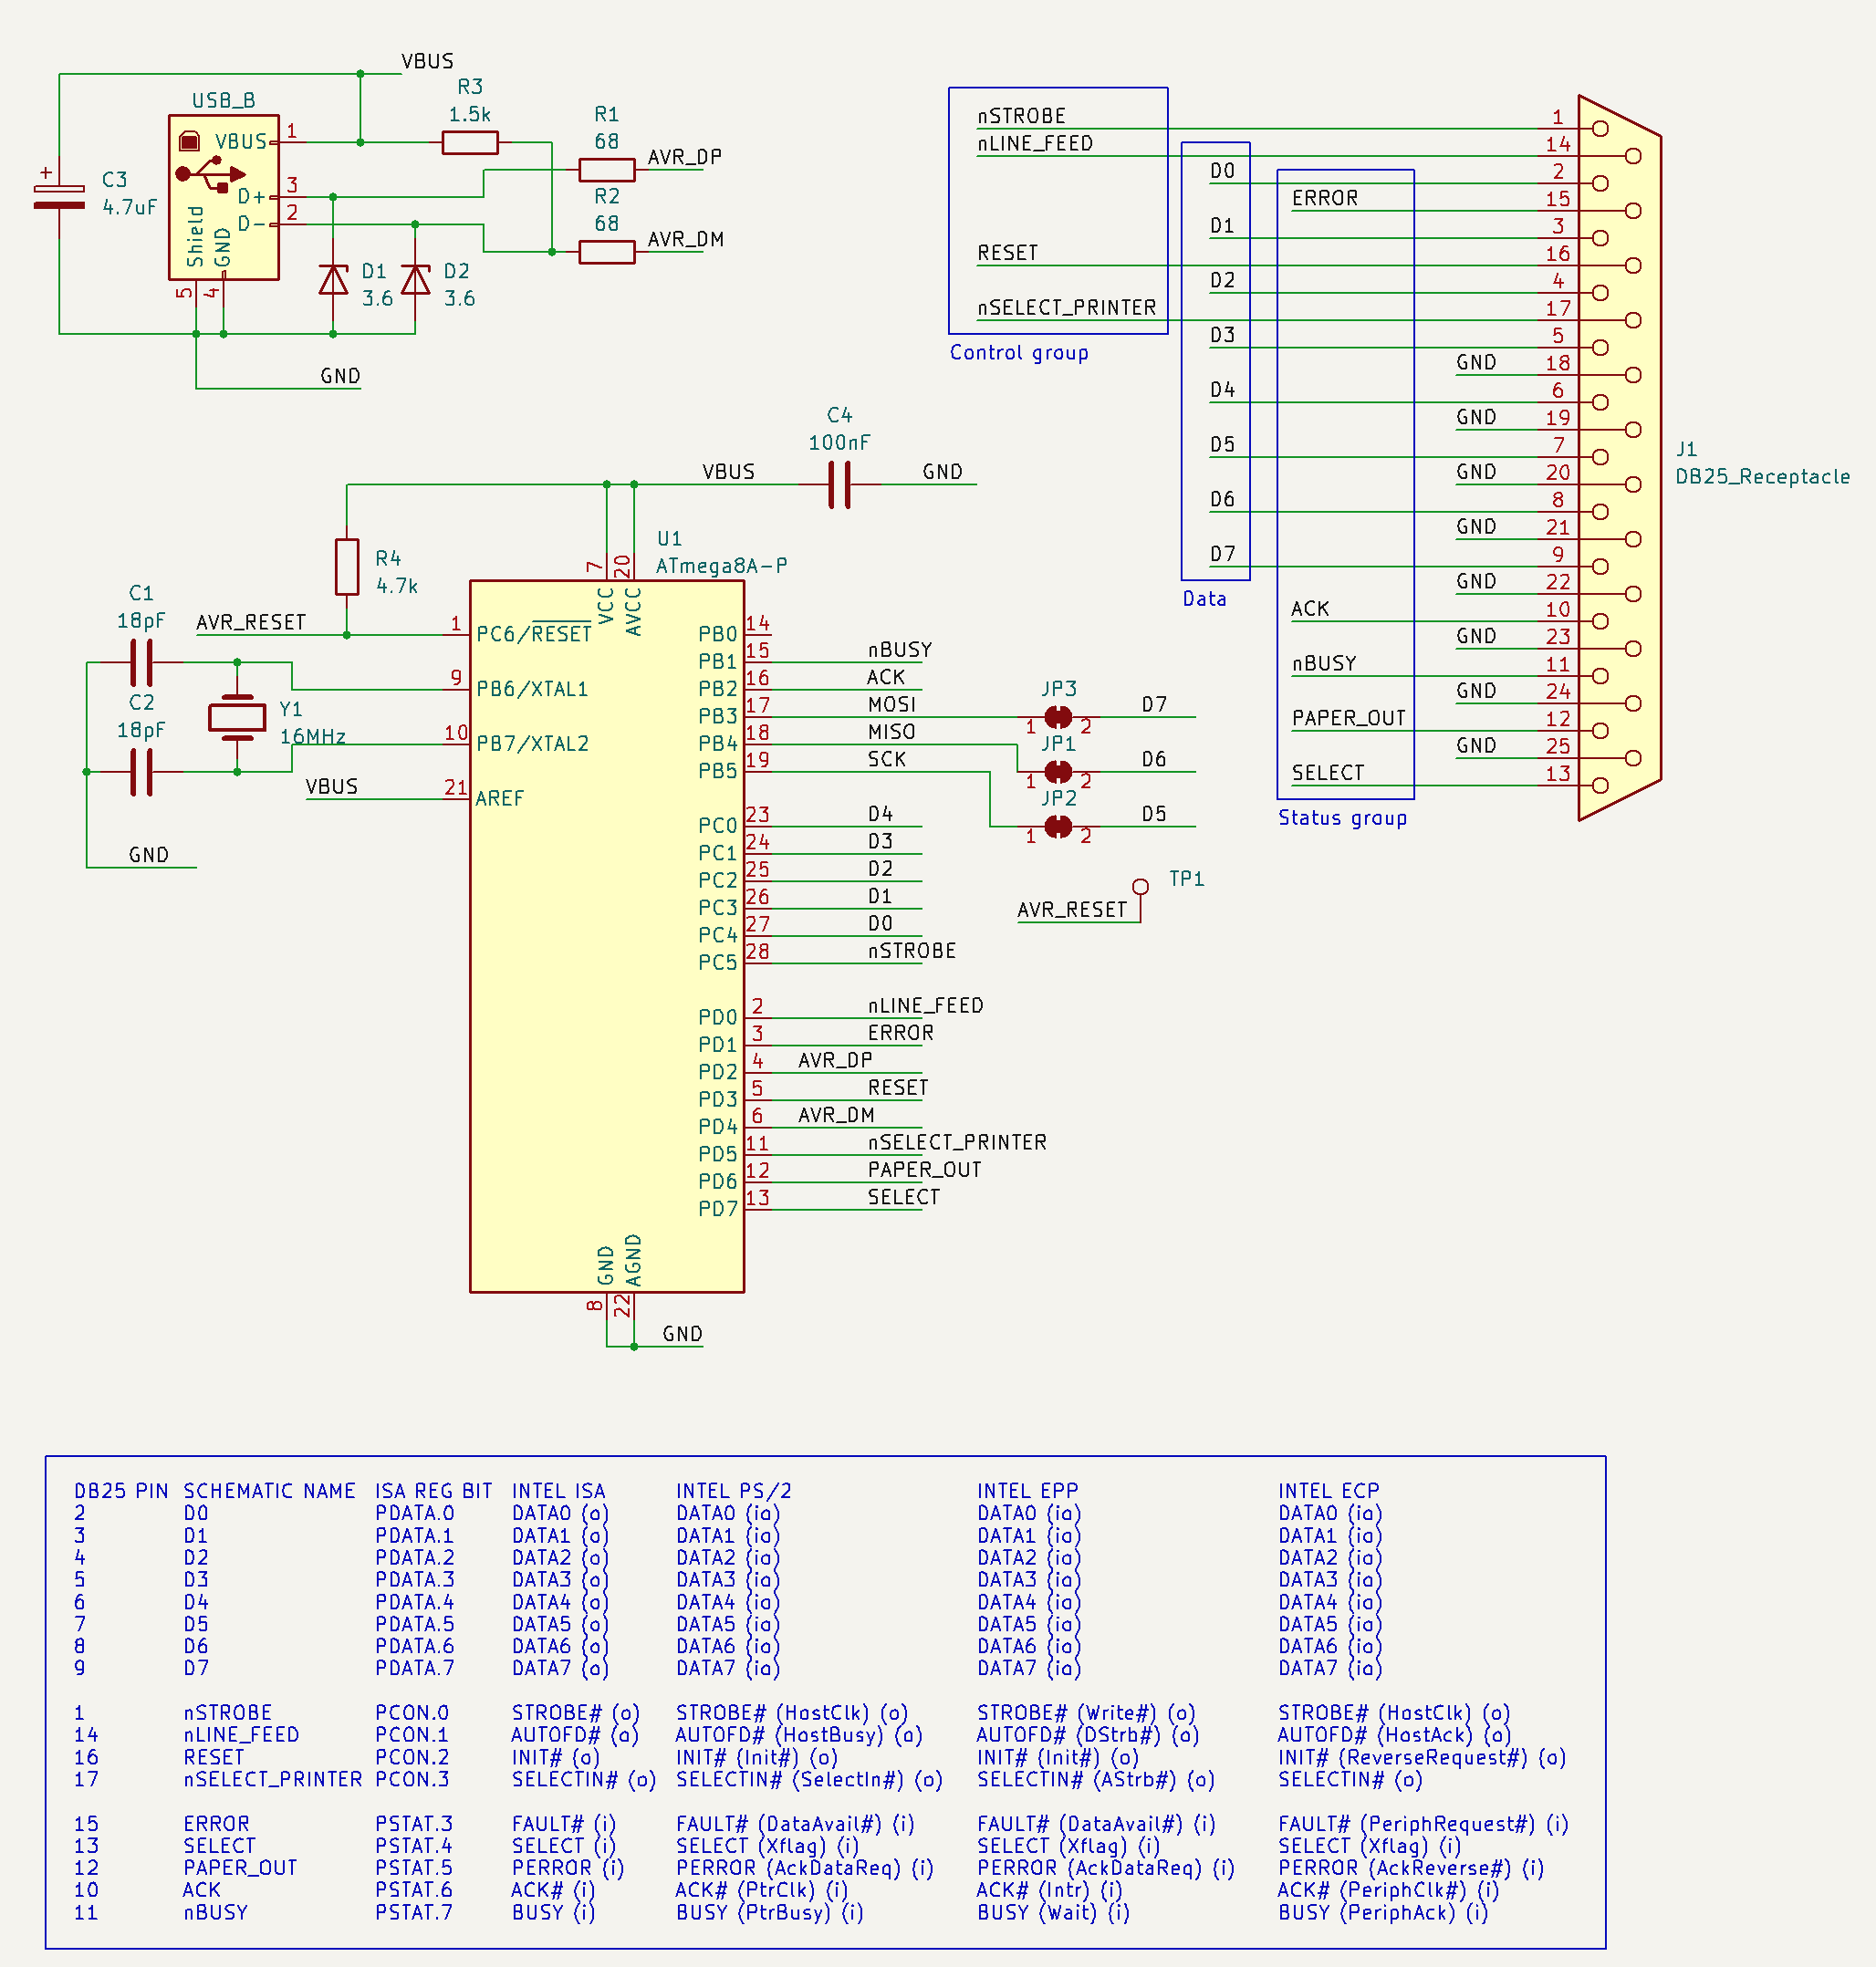Click the AVR_DM label at PD4
This screenshot has height=1967, width=1876.
point(836,1115)
